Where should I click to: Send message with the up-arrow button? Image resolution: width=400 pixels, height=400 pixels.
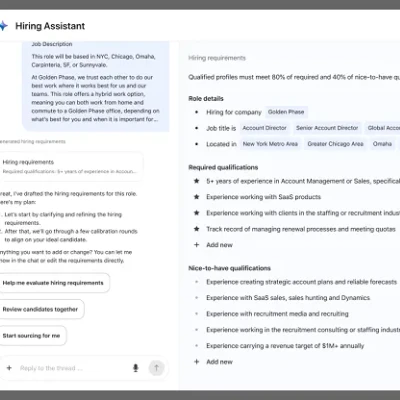coord(156,368)
